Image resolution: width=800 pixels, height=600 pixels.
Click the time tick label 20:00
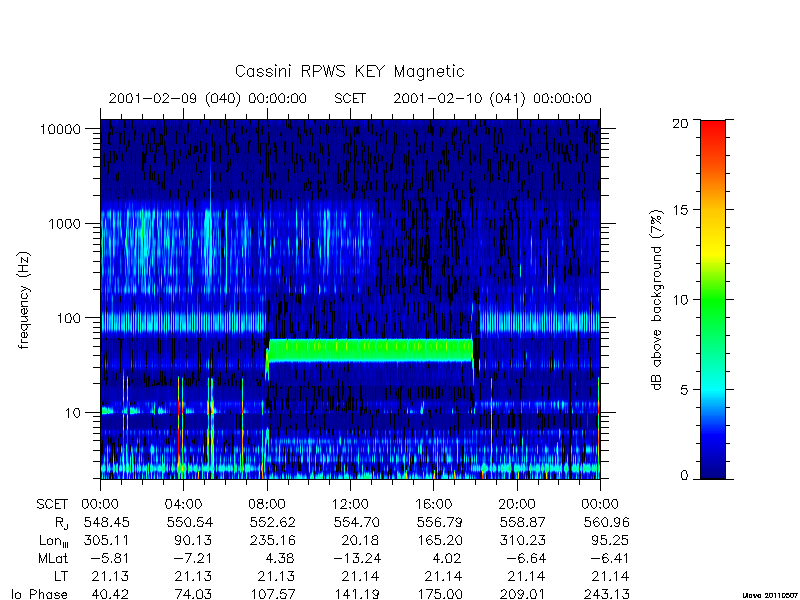point(516,504)
